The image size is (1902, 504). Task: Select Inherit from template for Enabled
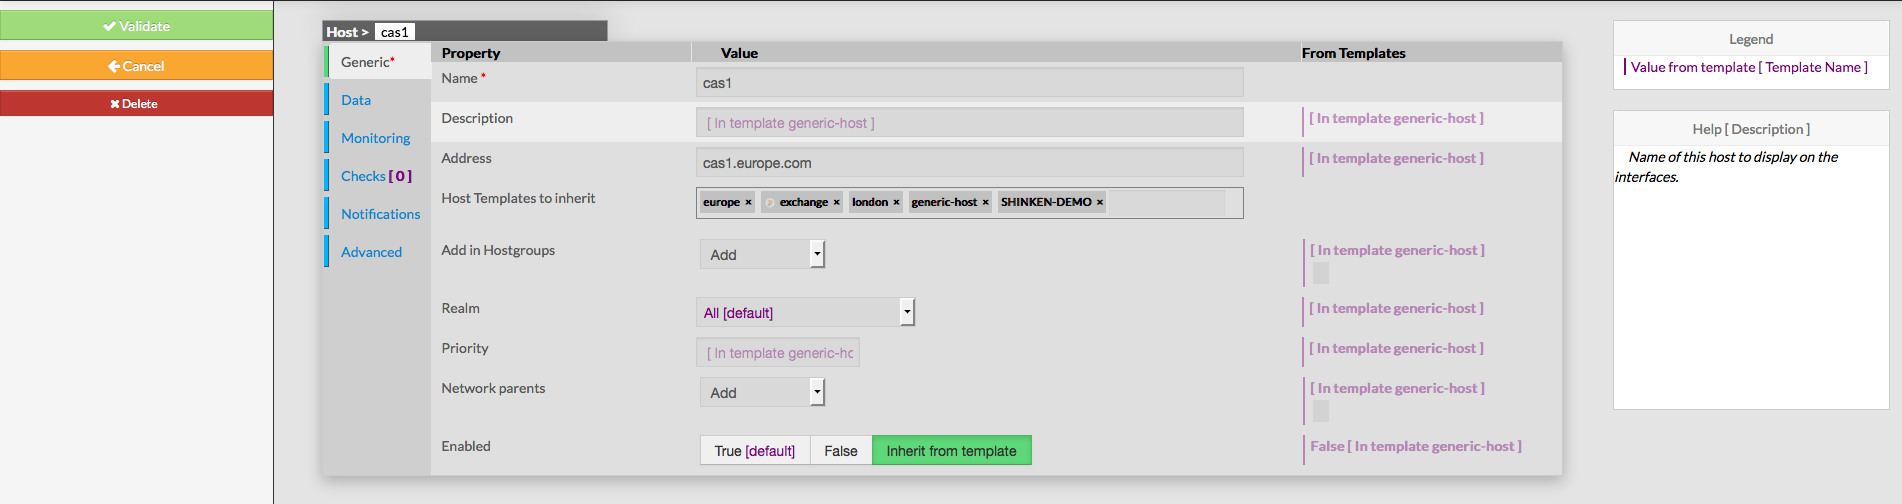point(951,451)
